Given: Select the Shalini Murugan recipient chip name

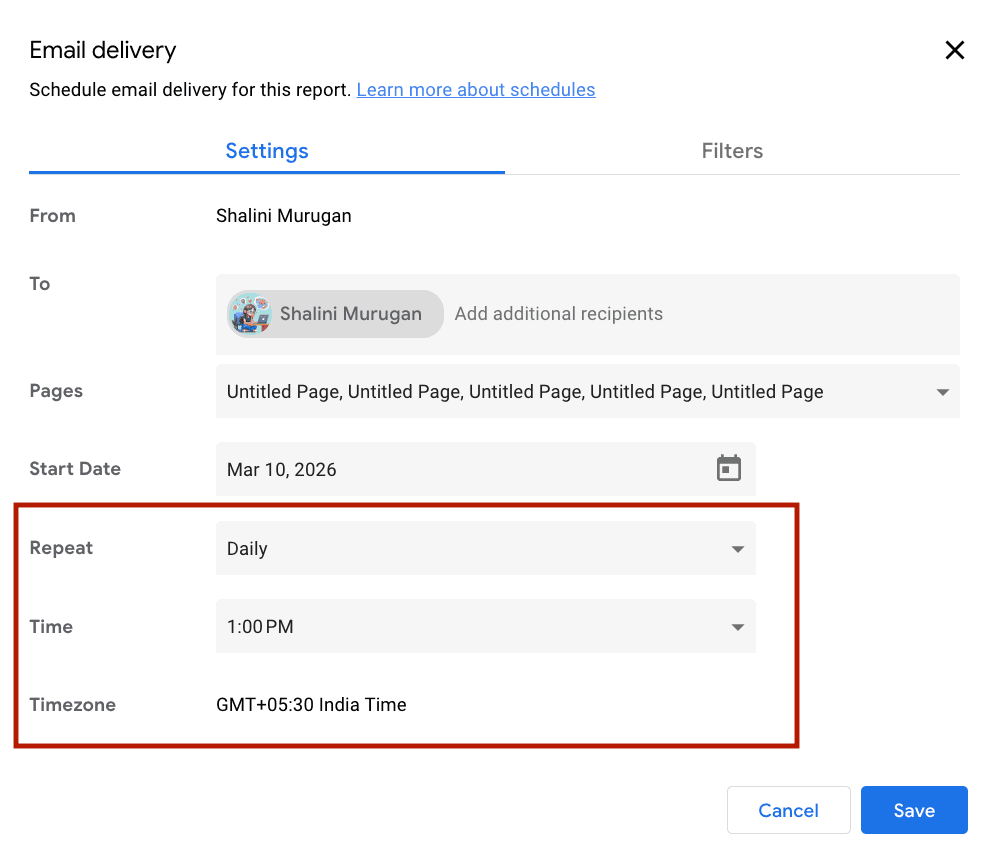Looking at the screenshot, I should (351, 314).
